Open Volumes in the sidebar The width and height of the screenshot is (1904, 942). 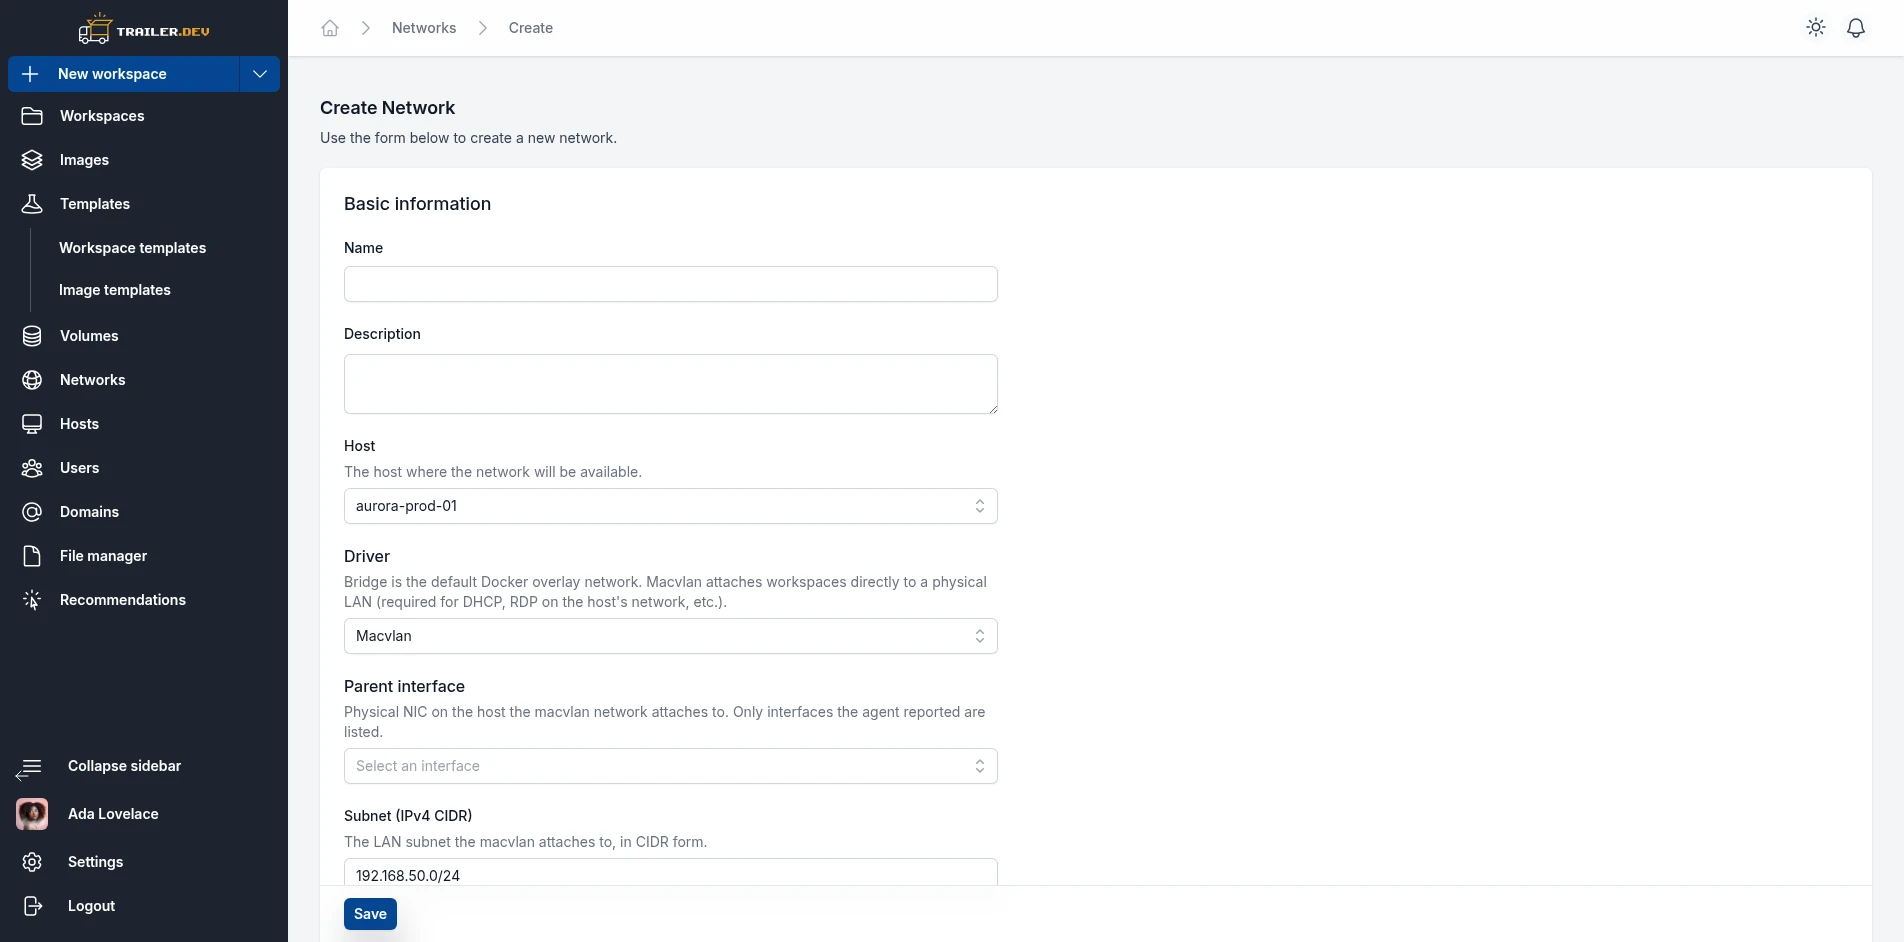coord(89,336)
